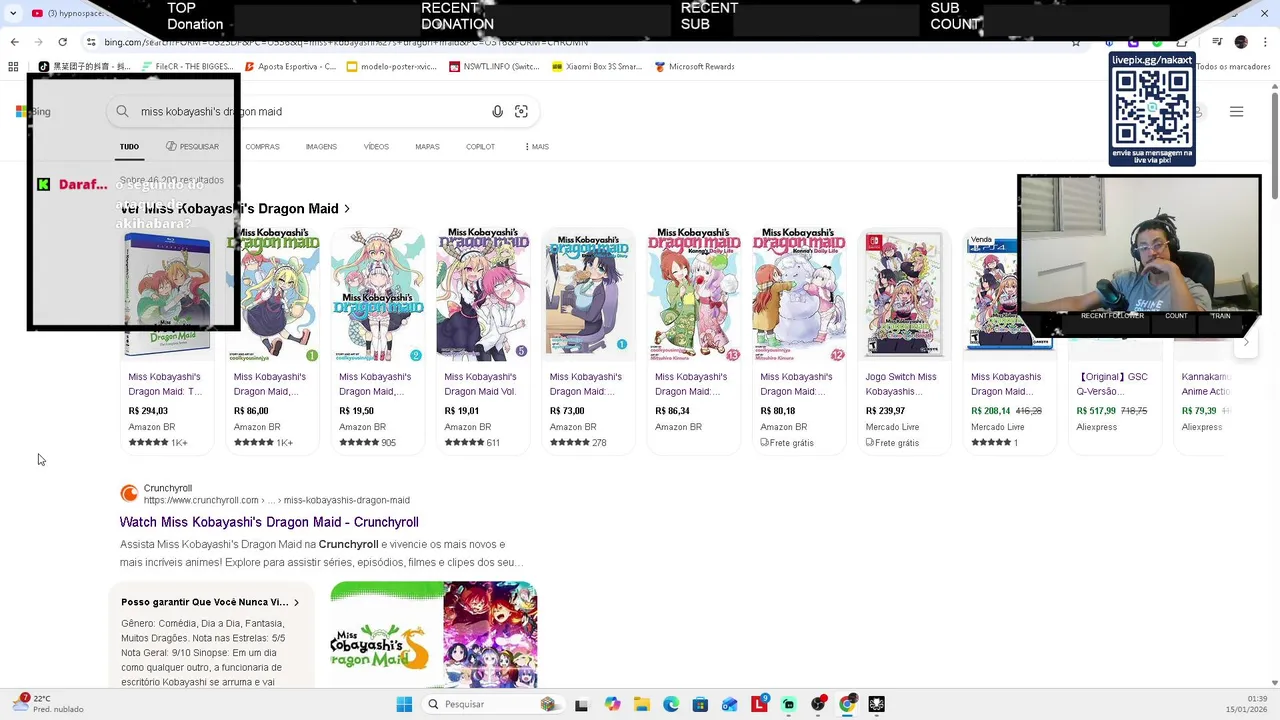Image resolution: width=1280 pixels, height=720 pixels.
Task: Click the magnifier icon in search box
Action: pos(122,112)
